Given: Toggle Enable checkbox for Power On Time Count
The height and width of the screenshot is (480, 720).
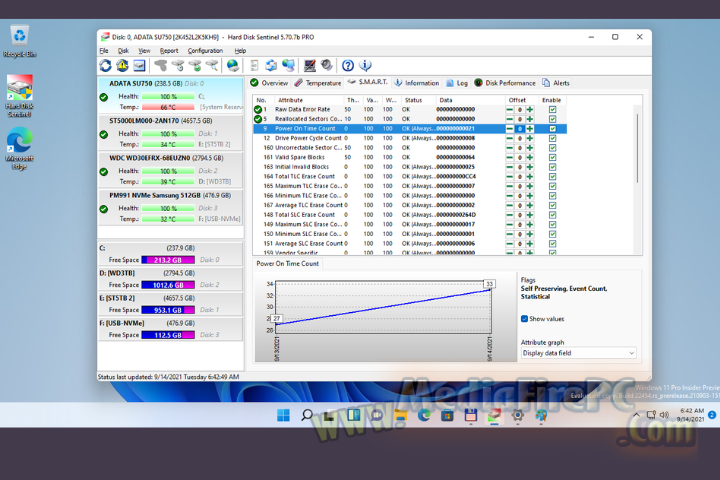Looking at the screenshot, I should click(552, 129).
